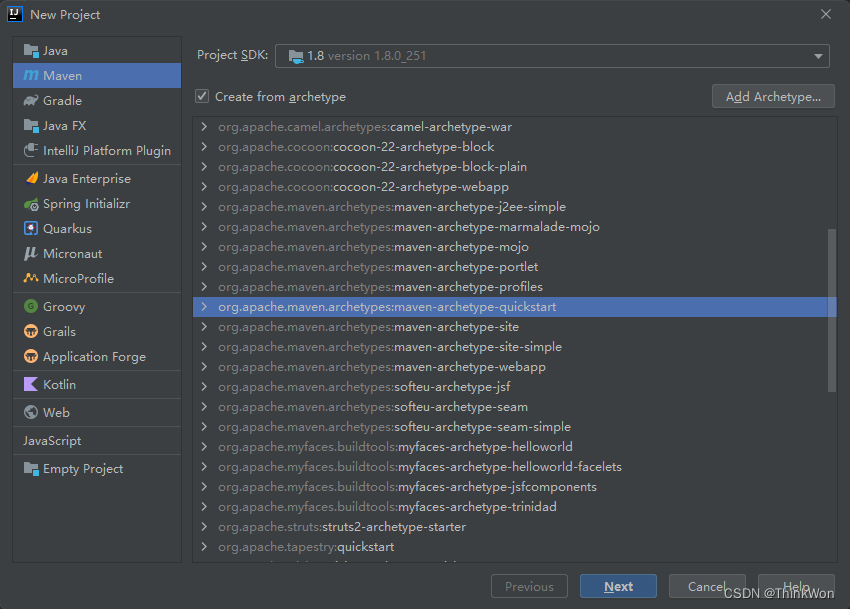Click the IntelliJ Platform Plugin icon
The width and height of the screenshot is (850, 609).
(x=31, y=150)
